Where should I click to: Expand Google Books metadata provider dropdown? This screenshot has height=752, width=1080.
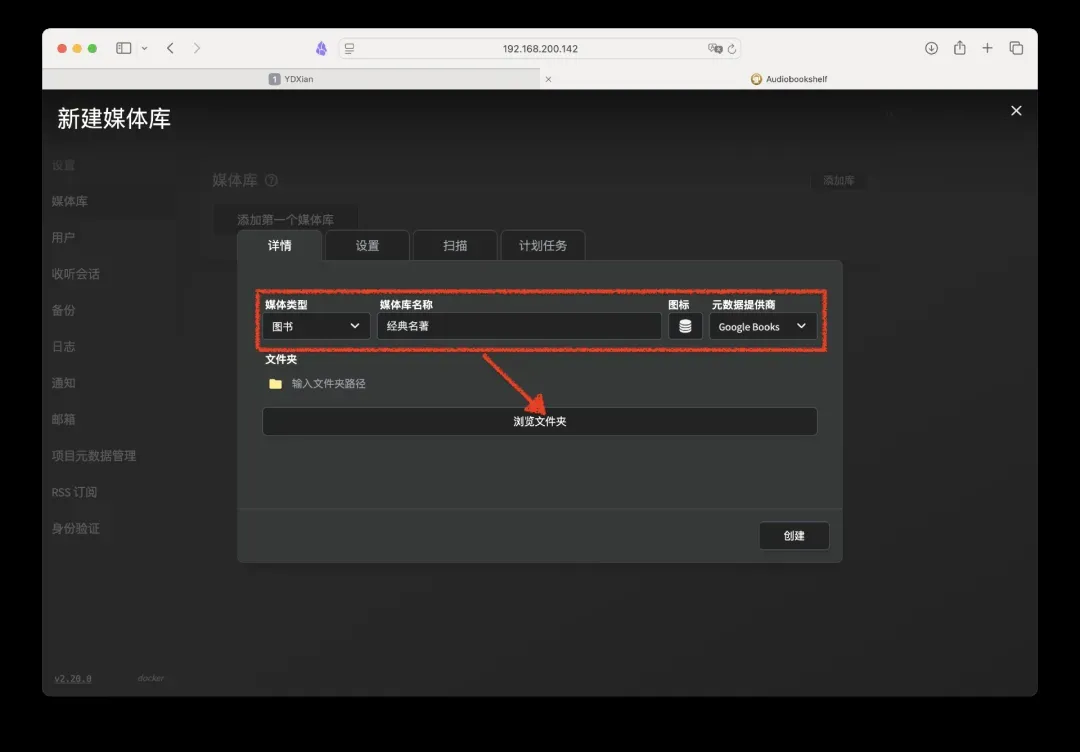point(763,326)
